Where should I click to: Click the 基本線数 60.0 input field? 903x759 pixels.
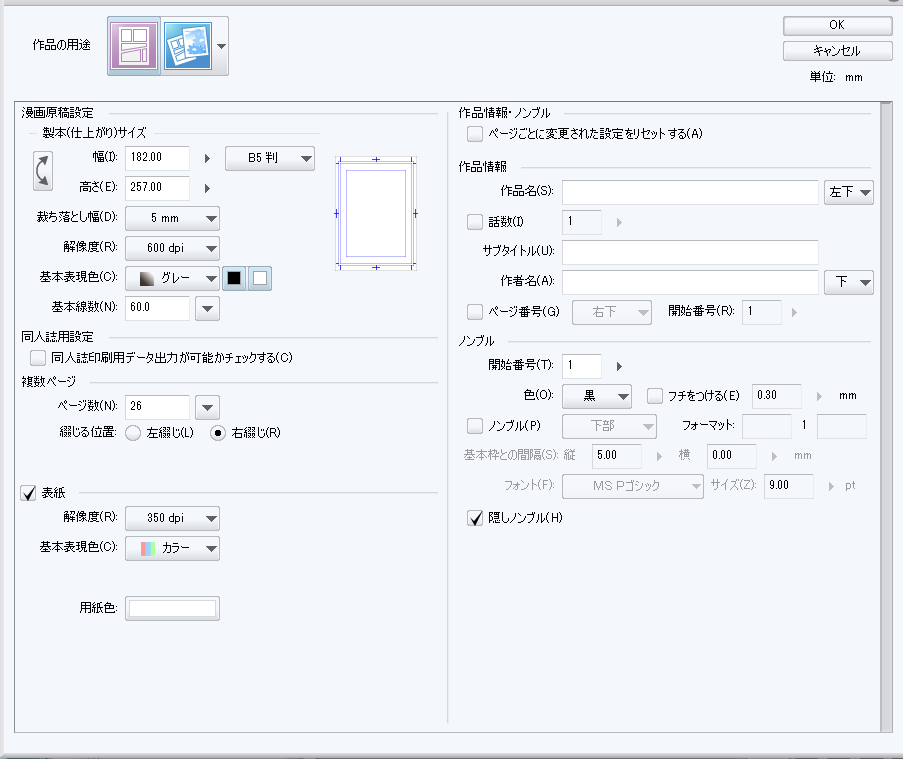coord(157,309)
